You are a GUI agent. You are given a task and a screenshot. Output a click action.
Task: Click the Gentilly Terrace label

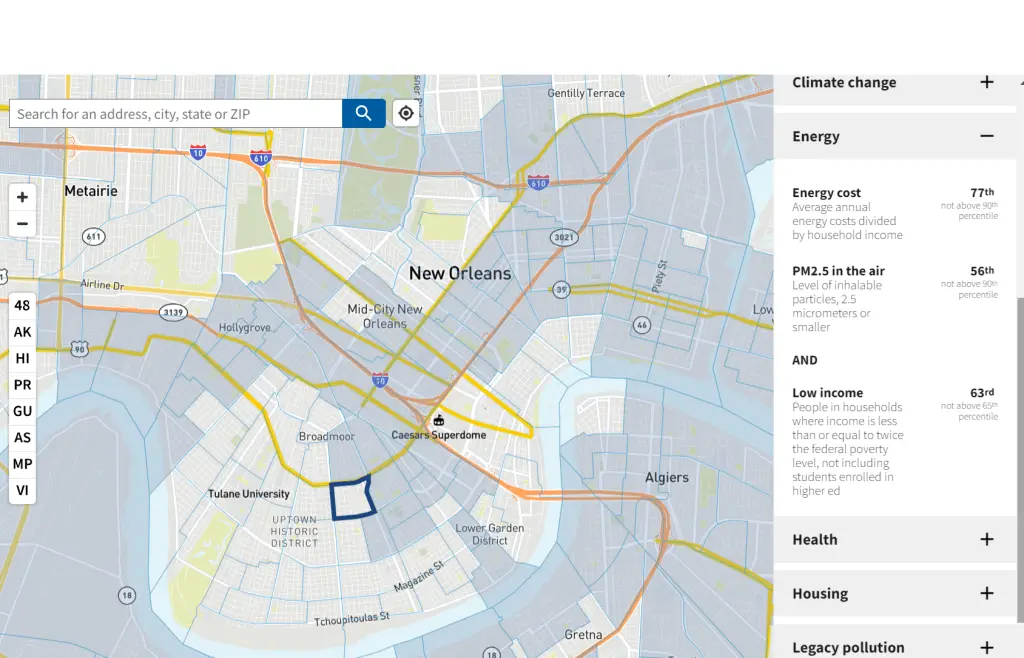[586, 93]
